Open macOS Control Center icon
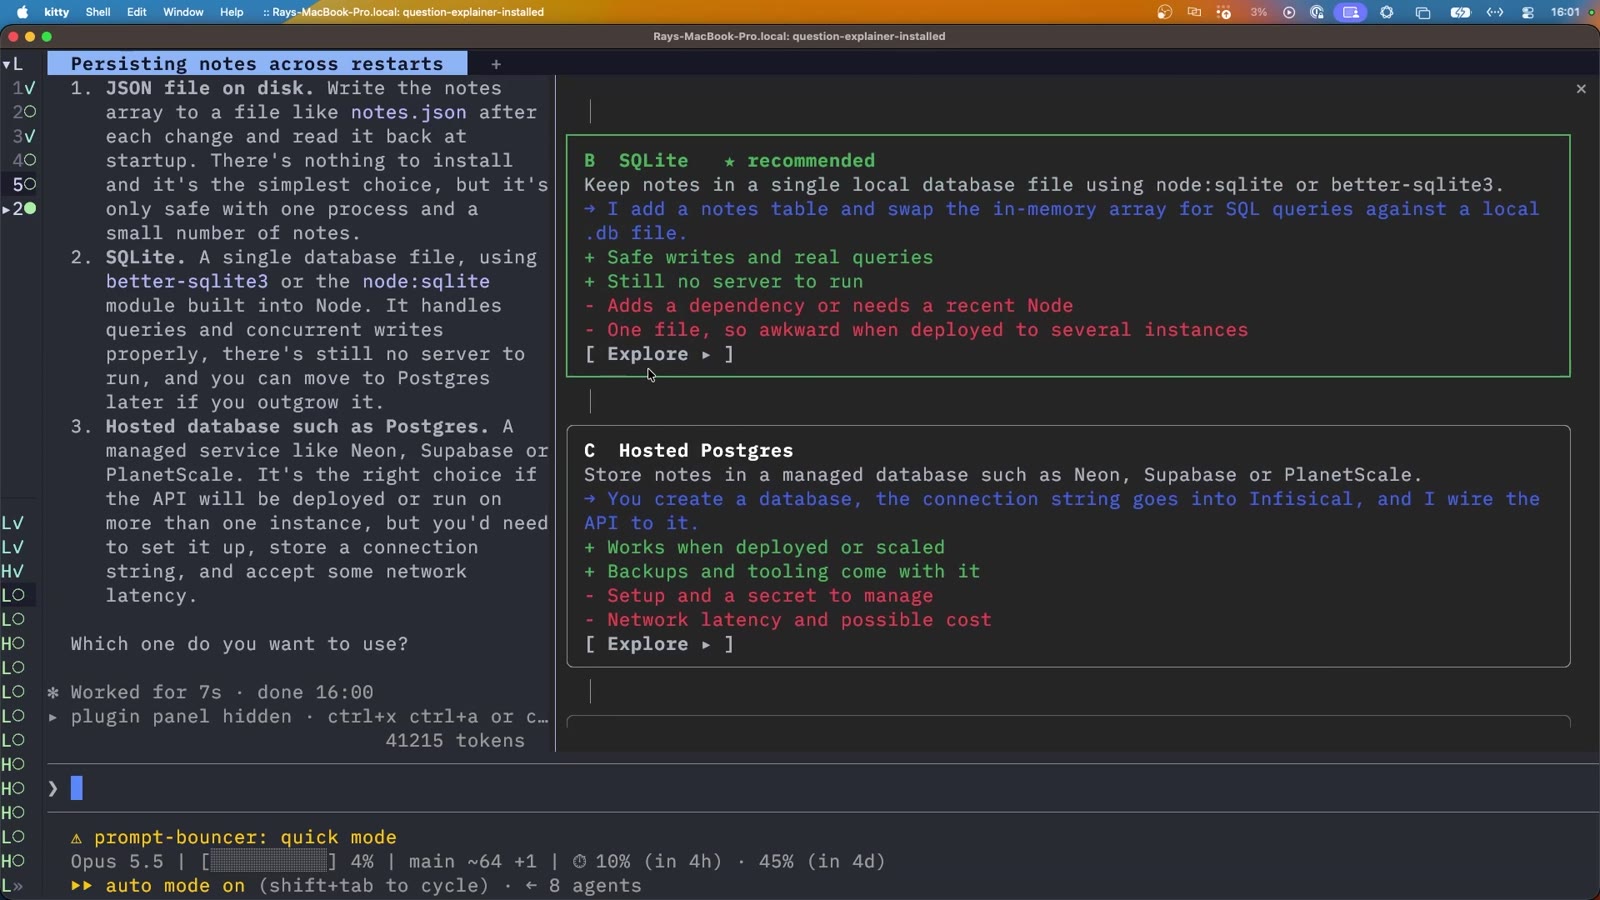The image size is (1600, 900). click(x=1528, y=12)
